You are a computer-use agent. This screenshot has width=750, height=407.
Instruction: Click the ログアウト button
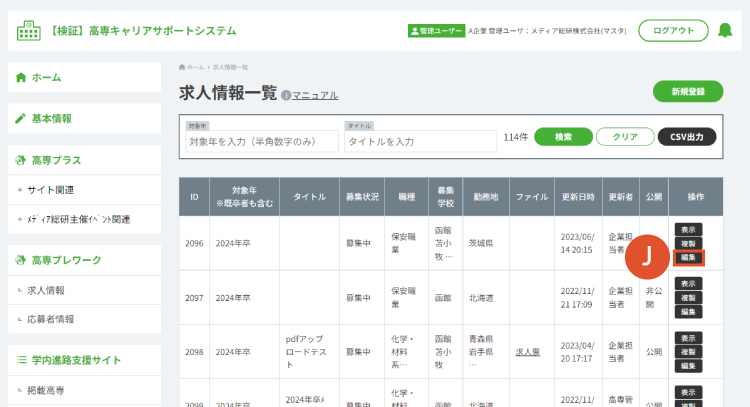pos(673,31)
